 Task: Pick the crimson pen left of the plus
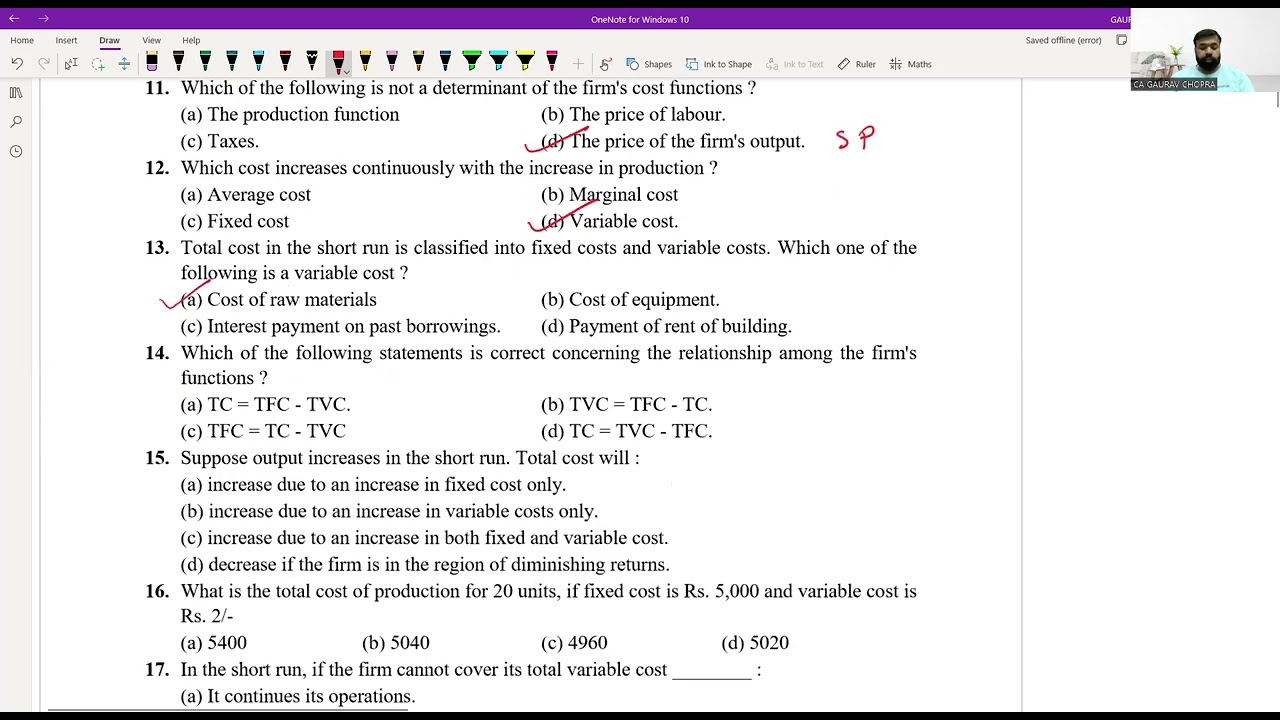[x=552, y=63]
